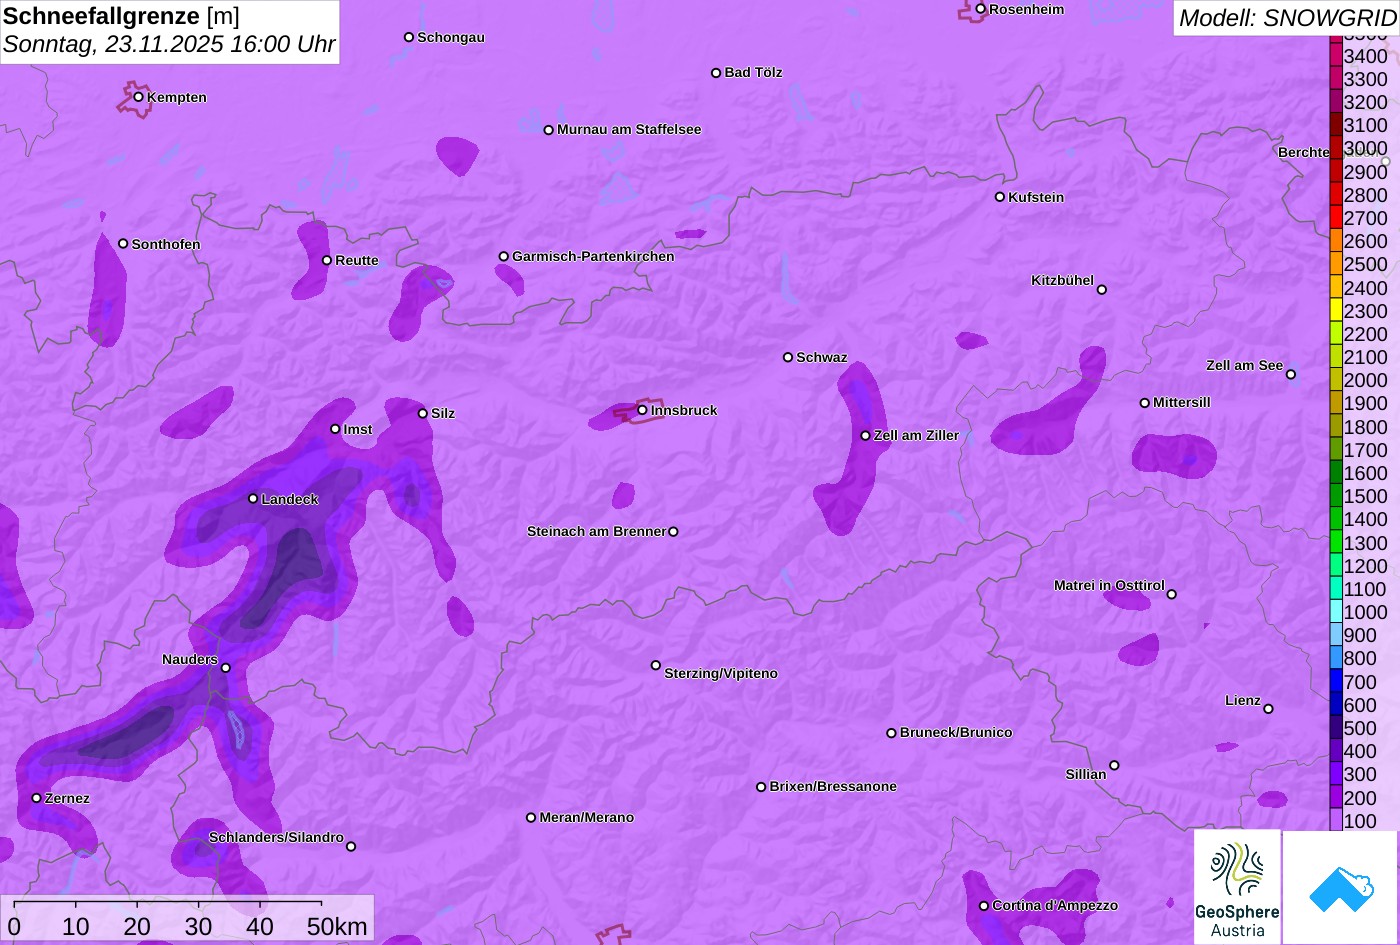Click the Schwaz marker dot
The image size is (1400, 945).
(787, 357)
